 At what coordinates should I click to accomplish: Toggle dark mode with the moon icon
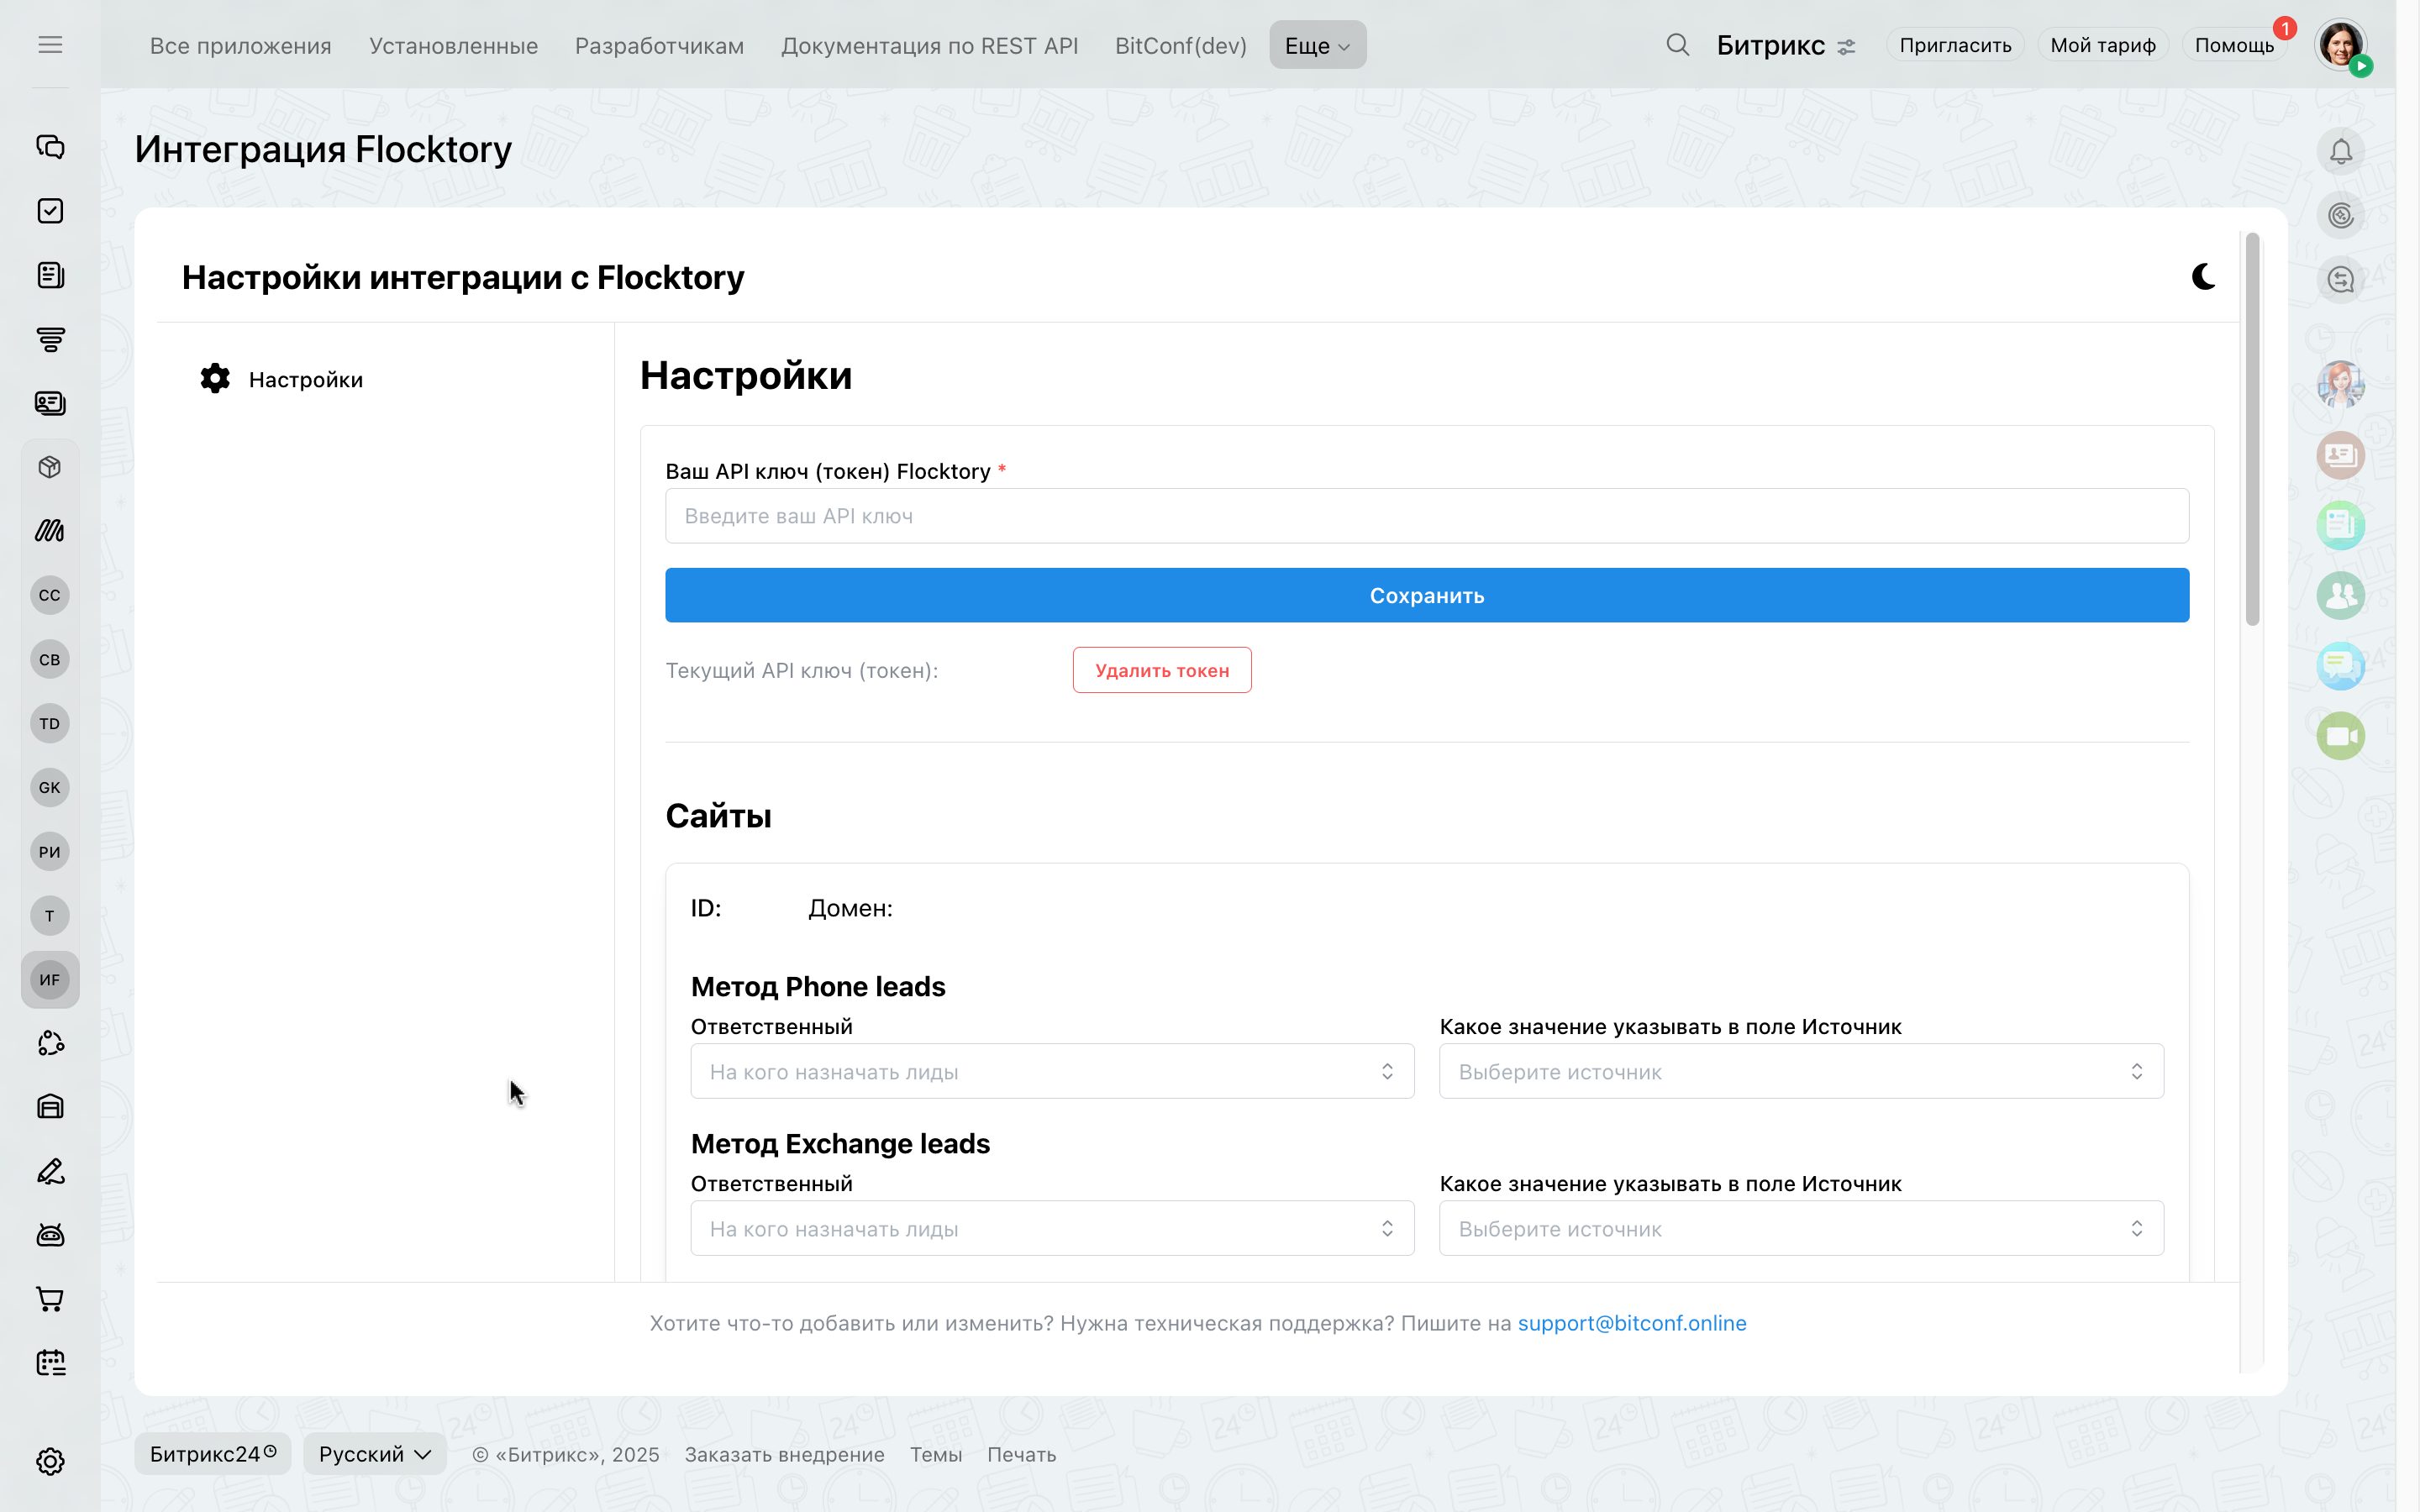click(x=2203, y=277)
